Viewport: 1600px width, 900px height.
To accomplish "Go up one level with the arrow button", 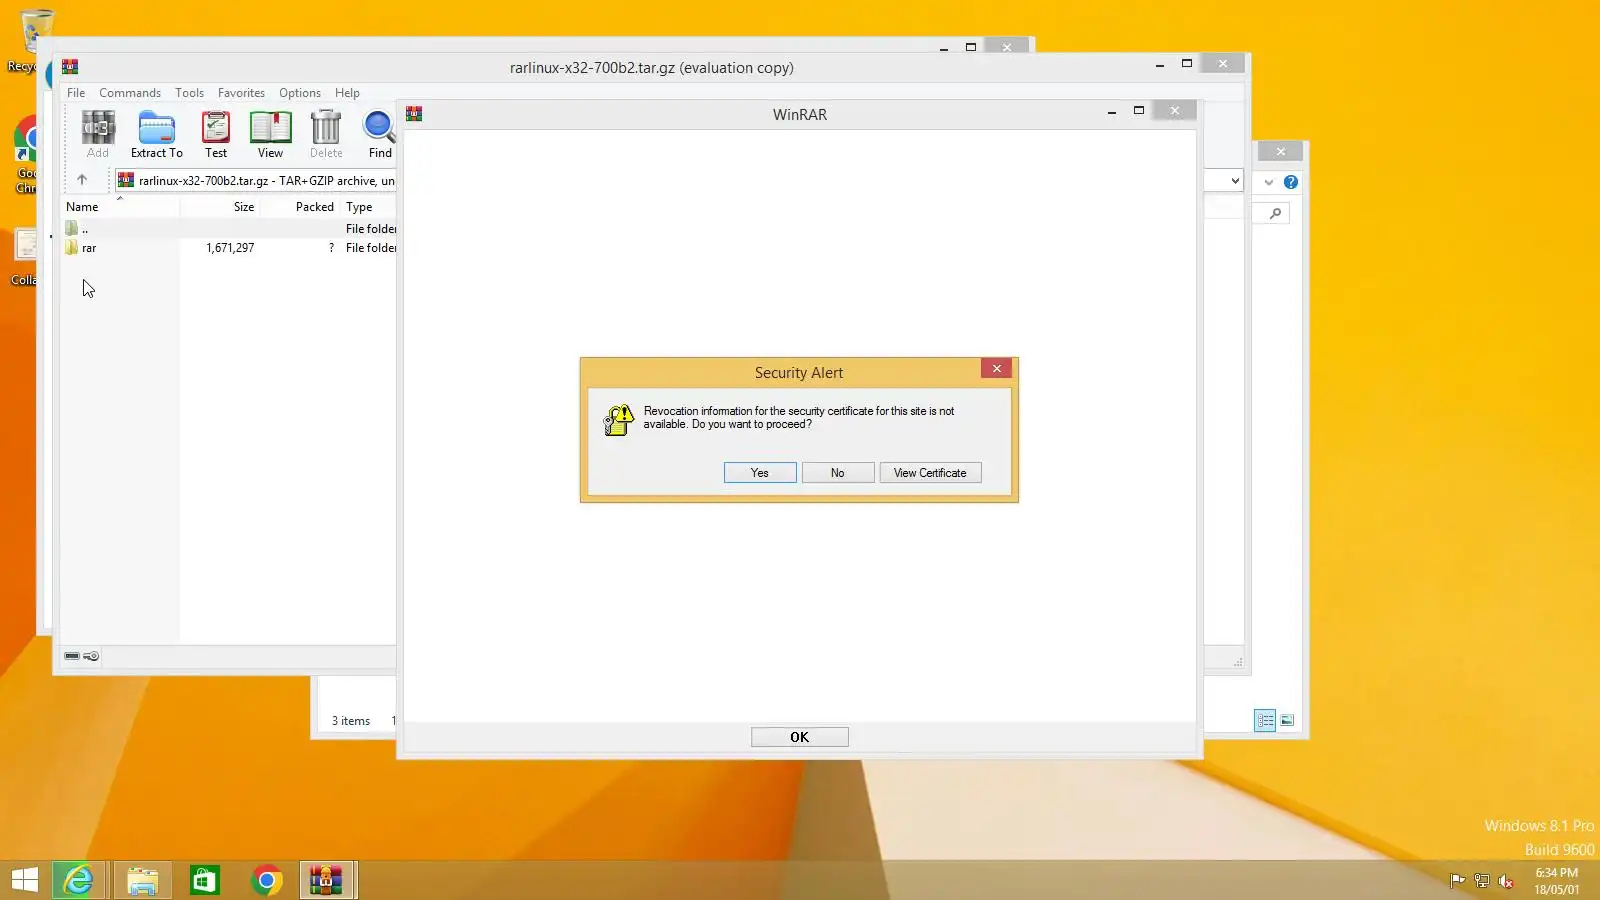I will pyautogui.click(x=82, y=180).
